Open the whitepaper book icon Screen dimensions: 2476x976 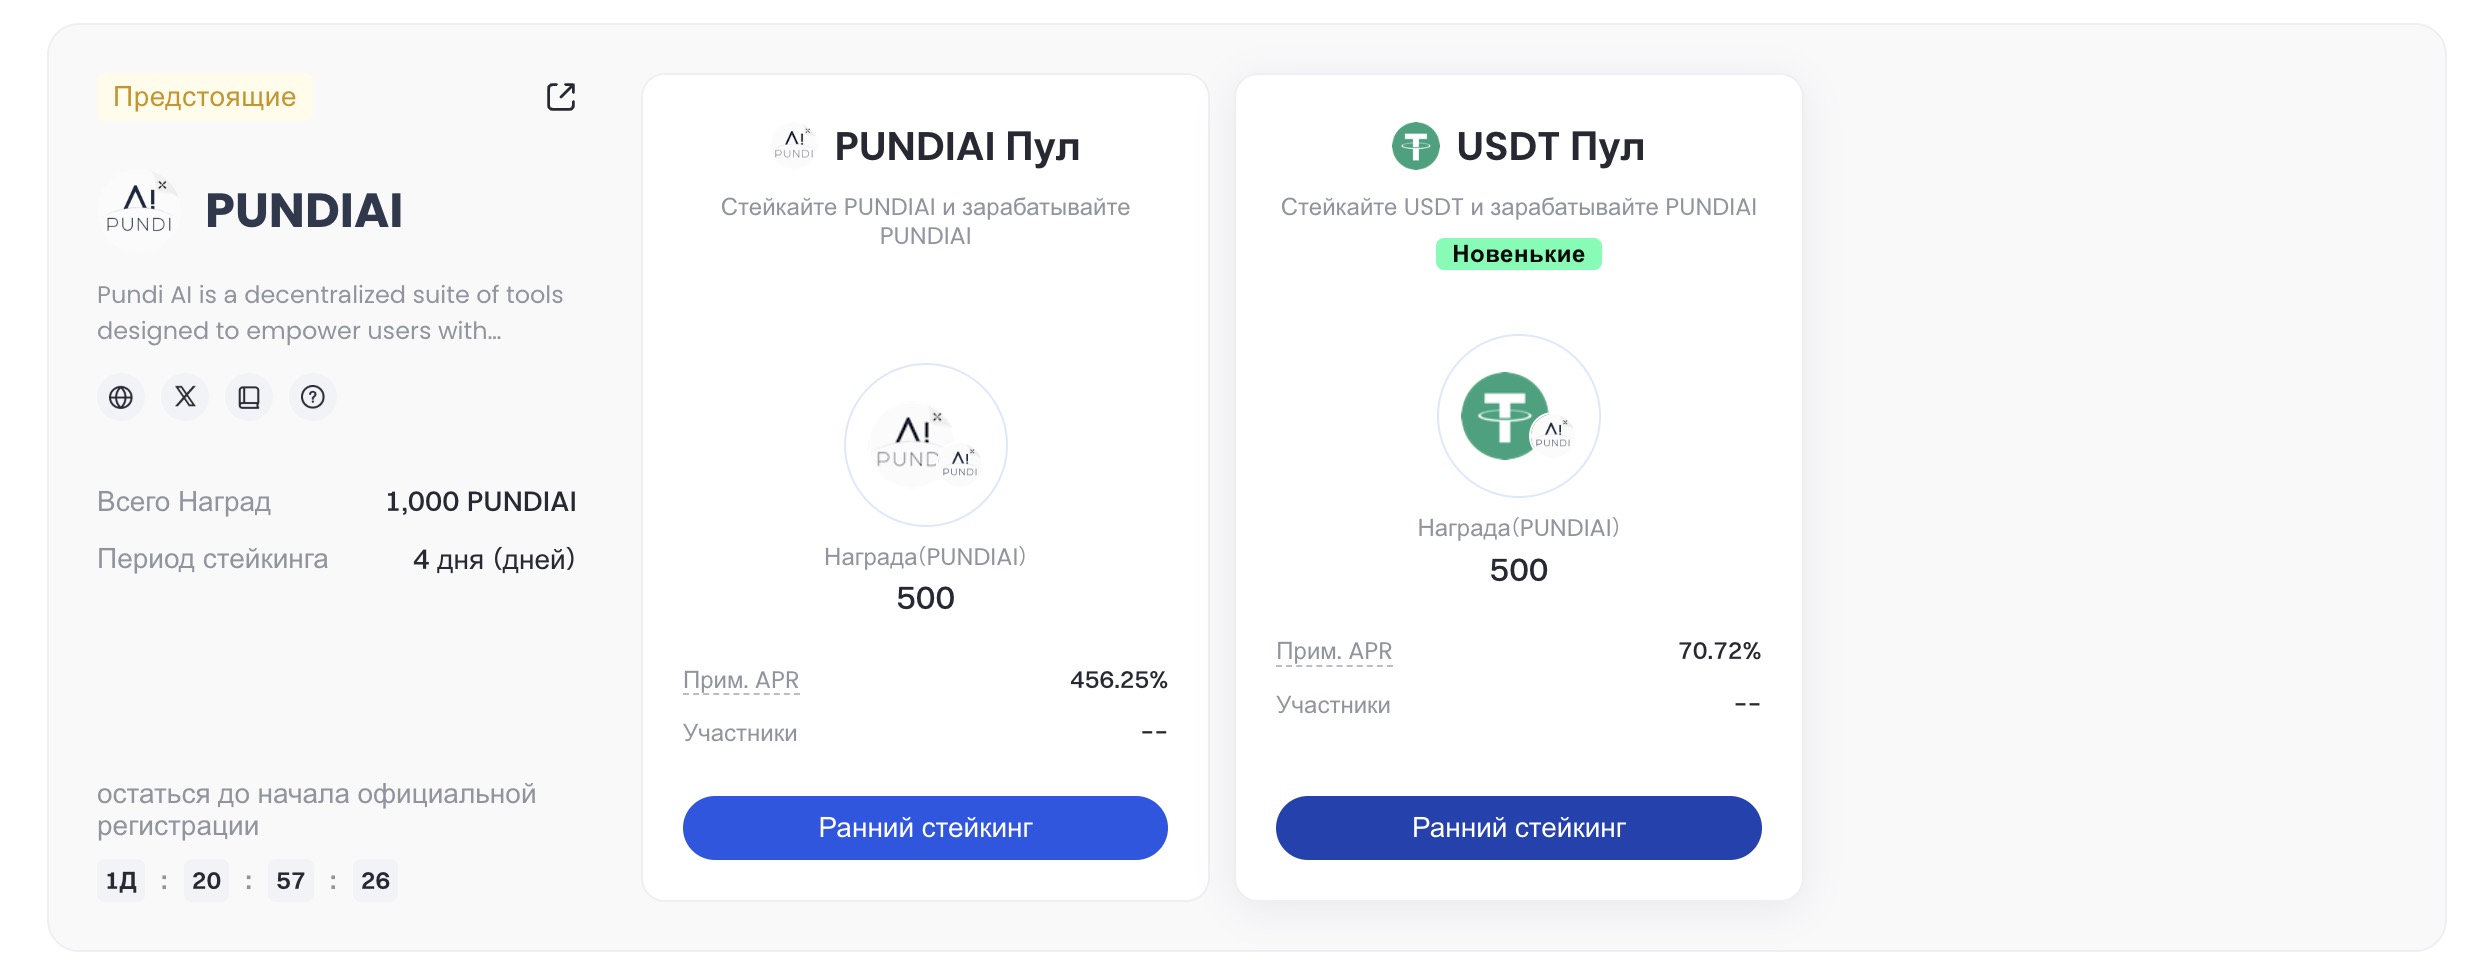[249, 398]
